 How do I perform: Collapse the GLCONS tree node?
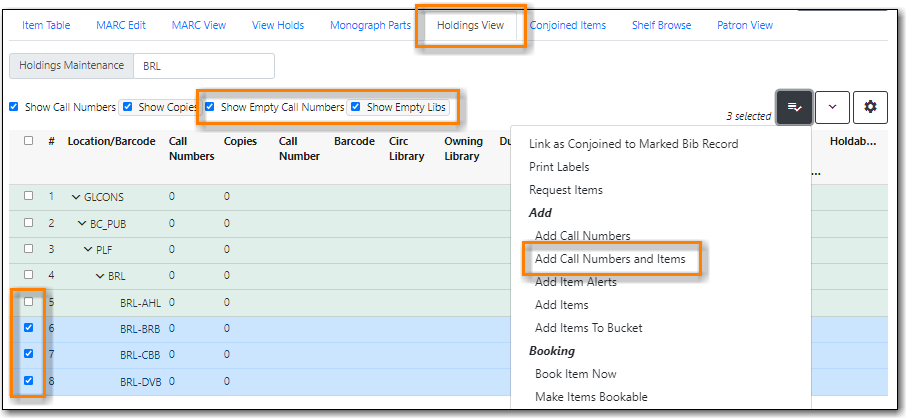pyautogui.click(x=76, y=197)
